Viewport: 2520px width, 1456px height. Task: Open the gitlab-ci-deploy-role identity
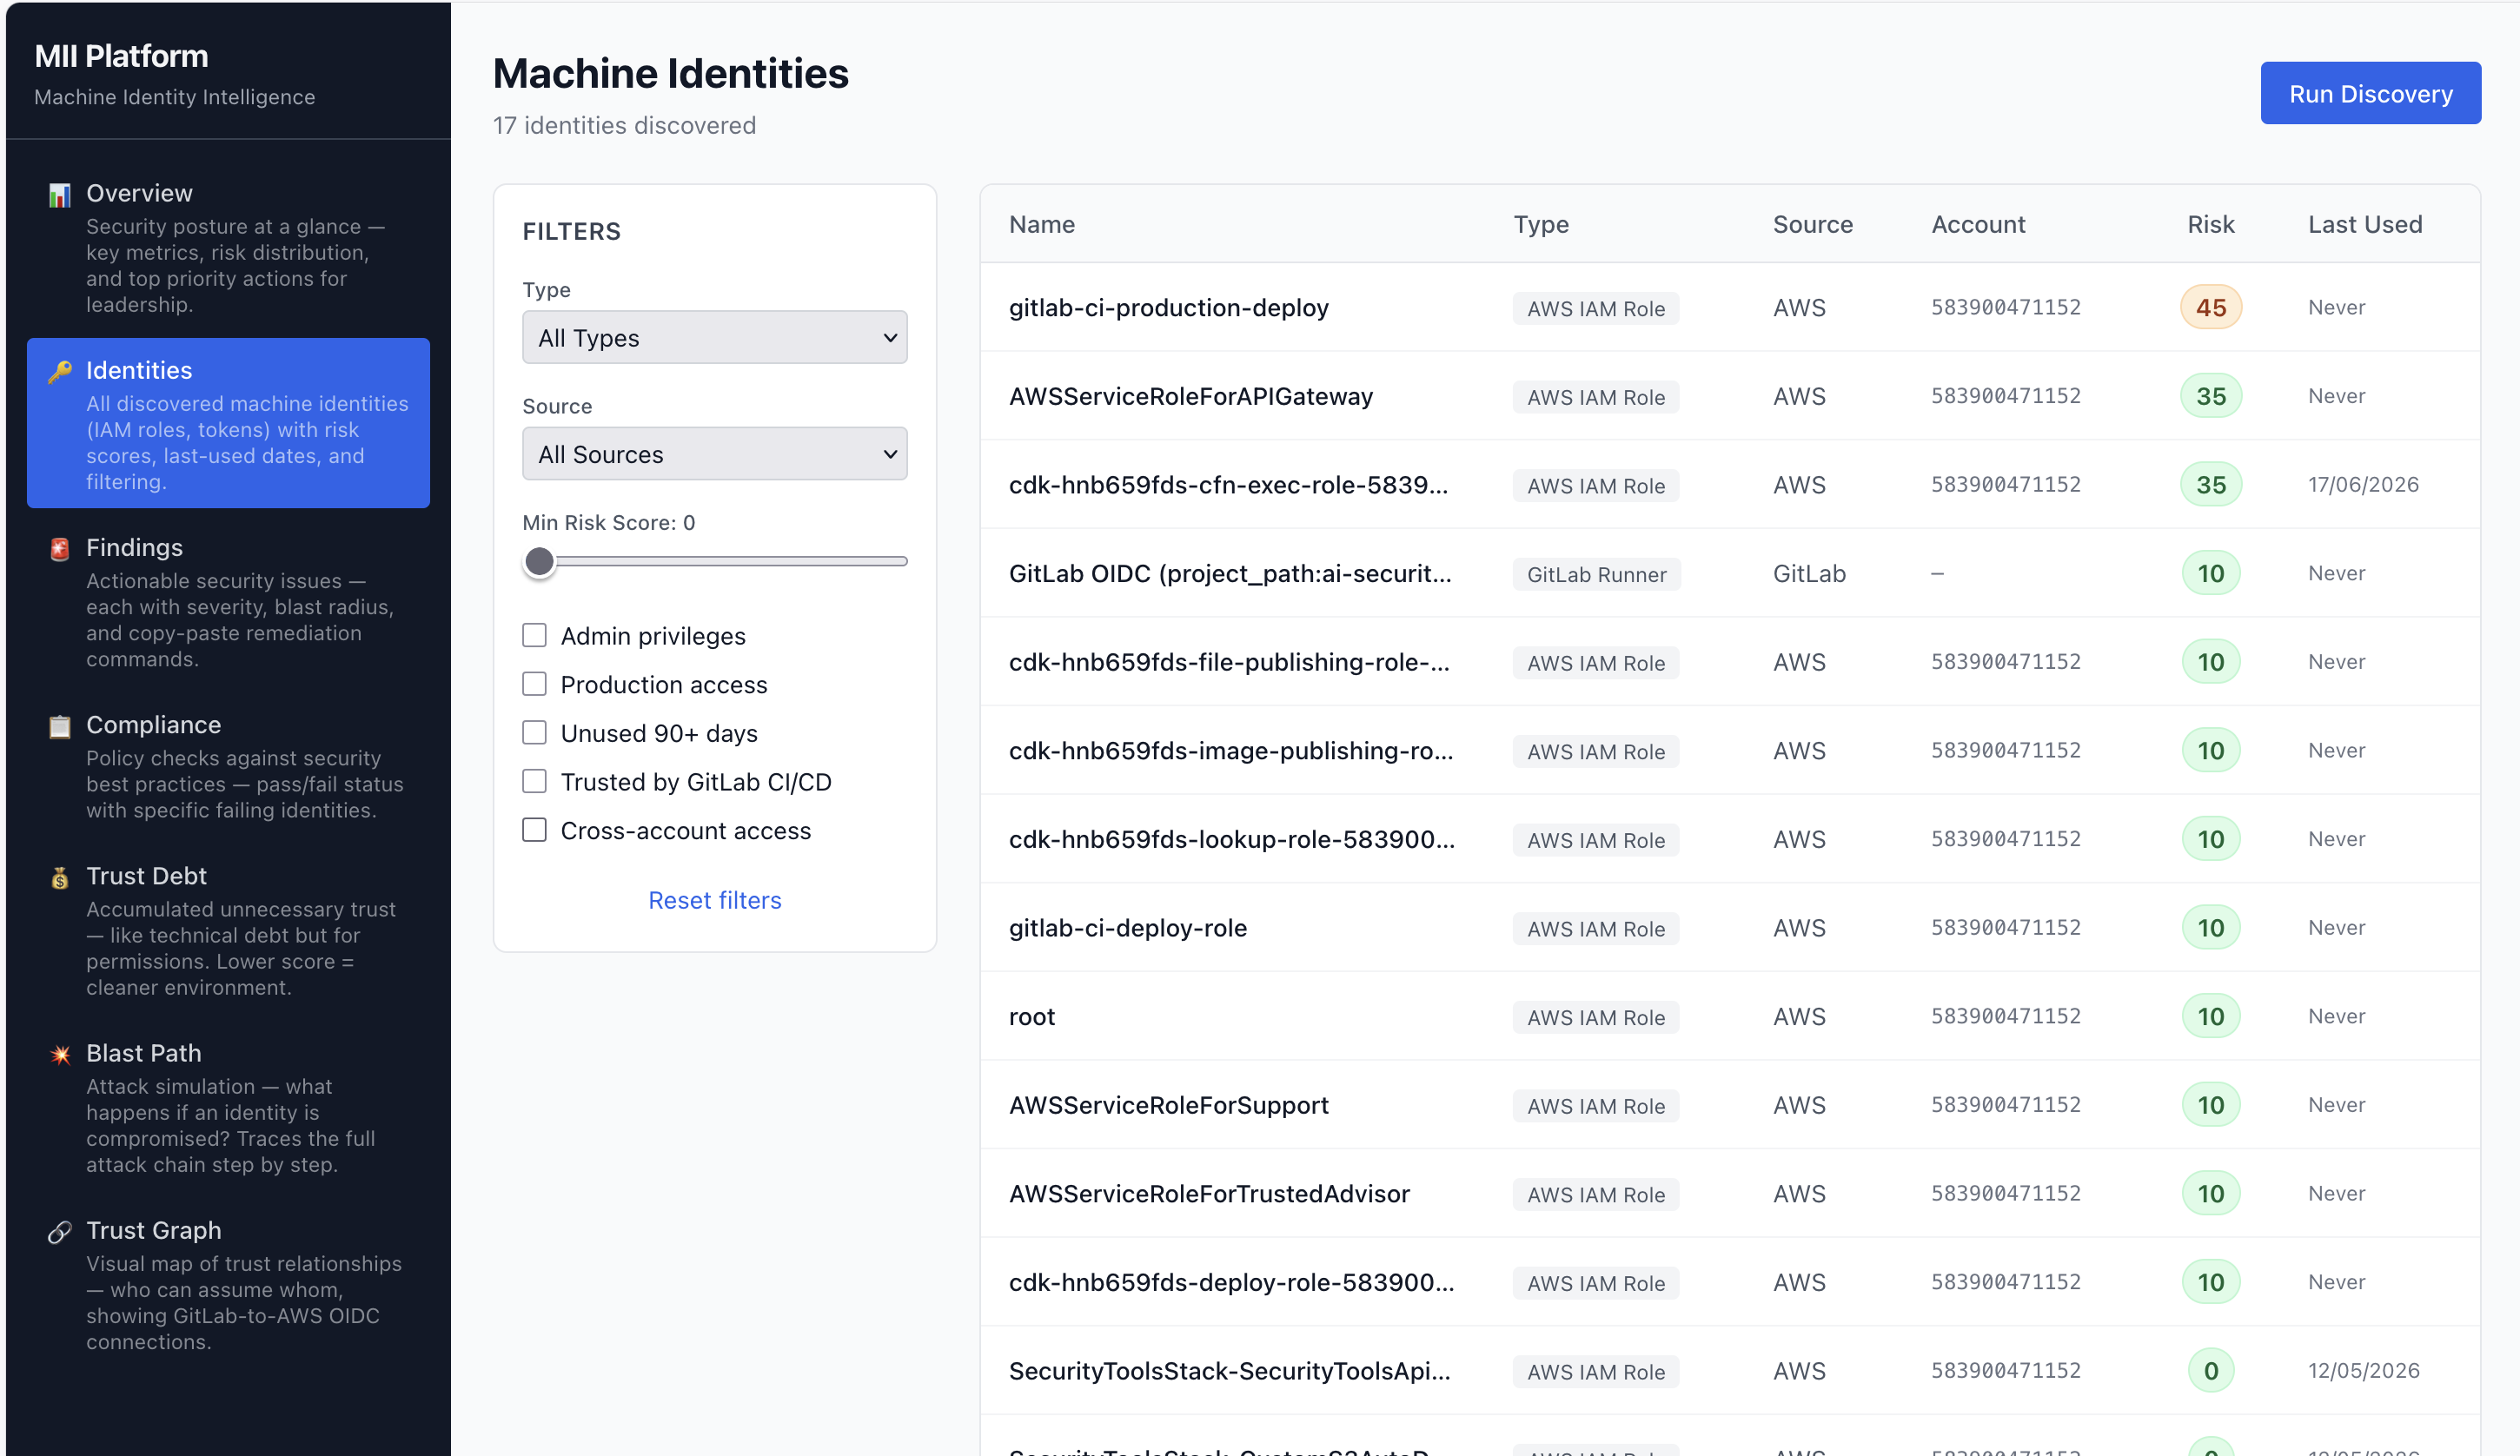pos(1729,927)
